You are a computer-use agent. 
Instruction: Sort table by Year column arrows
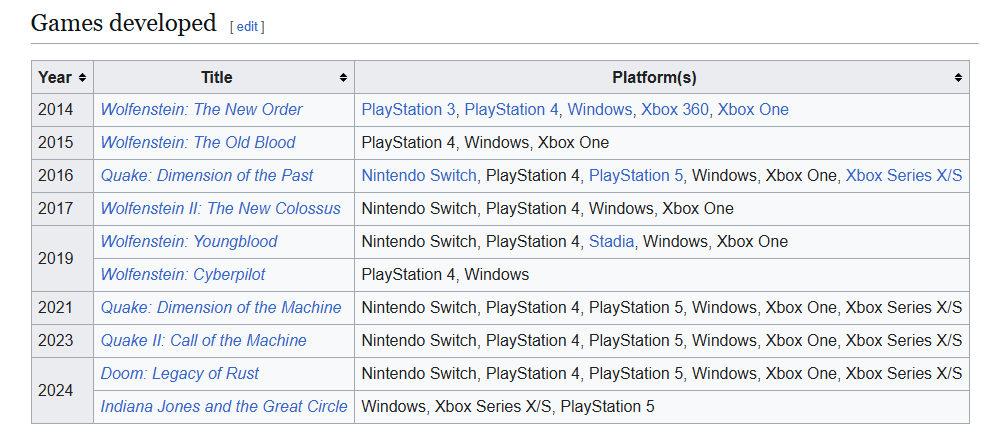tap(82, 77)
